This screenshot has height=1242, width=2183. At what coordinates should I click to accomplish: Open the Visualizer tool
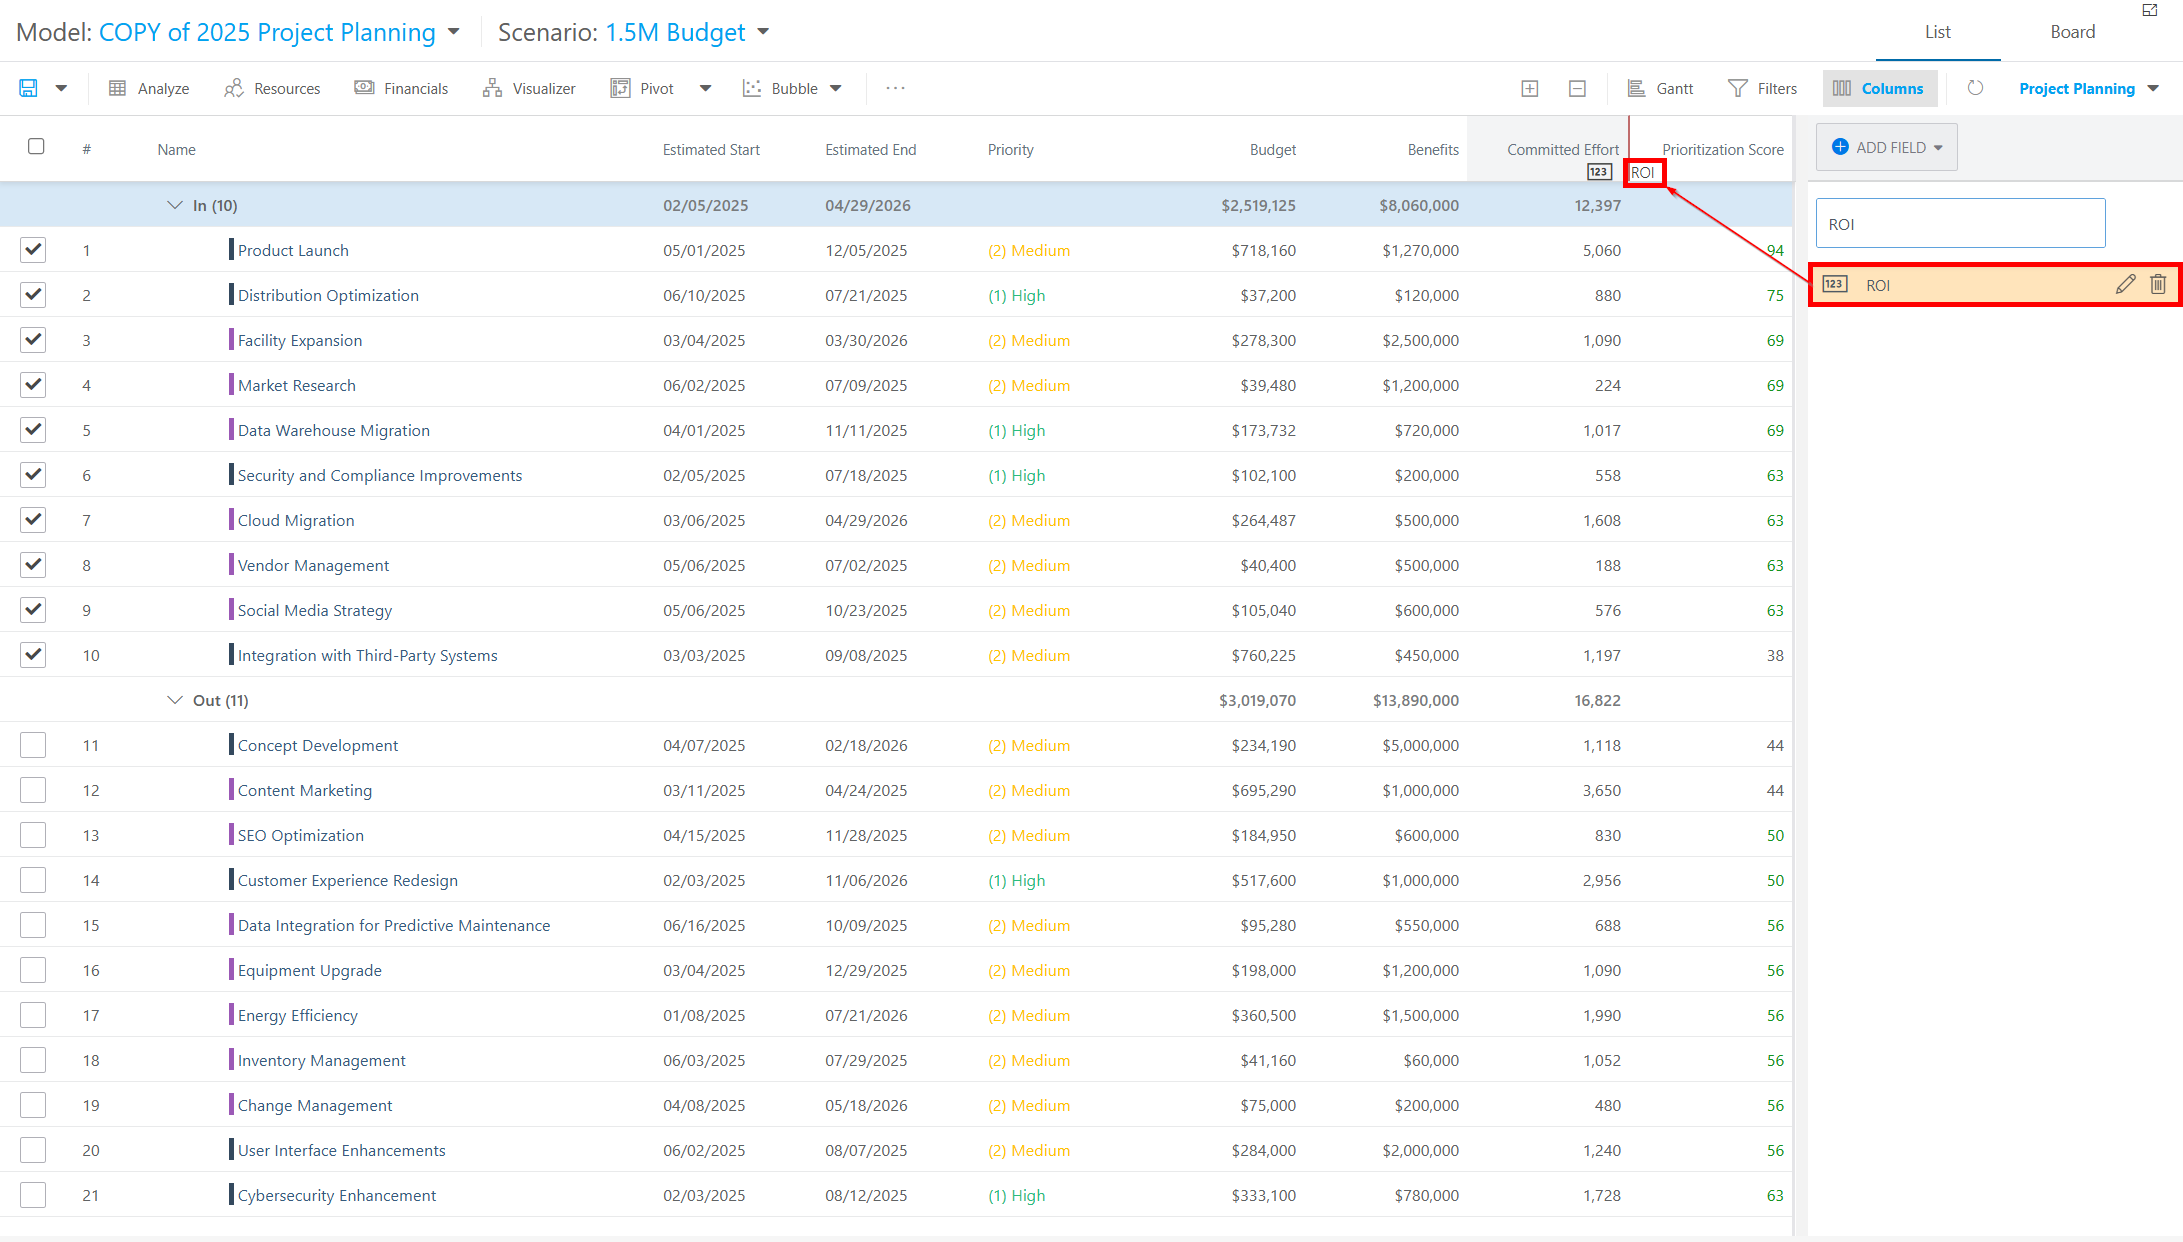coord(529,88)
